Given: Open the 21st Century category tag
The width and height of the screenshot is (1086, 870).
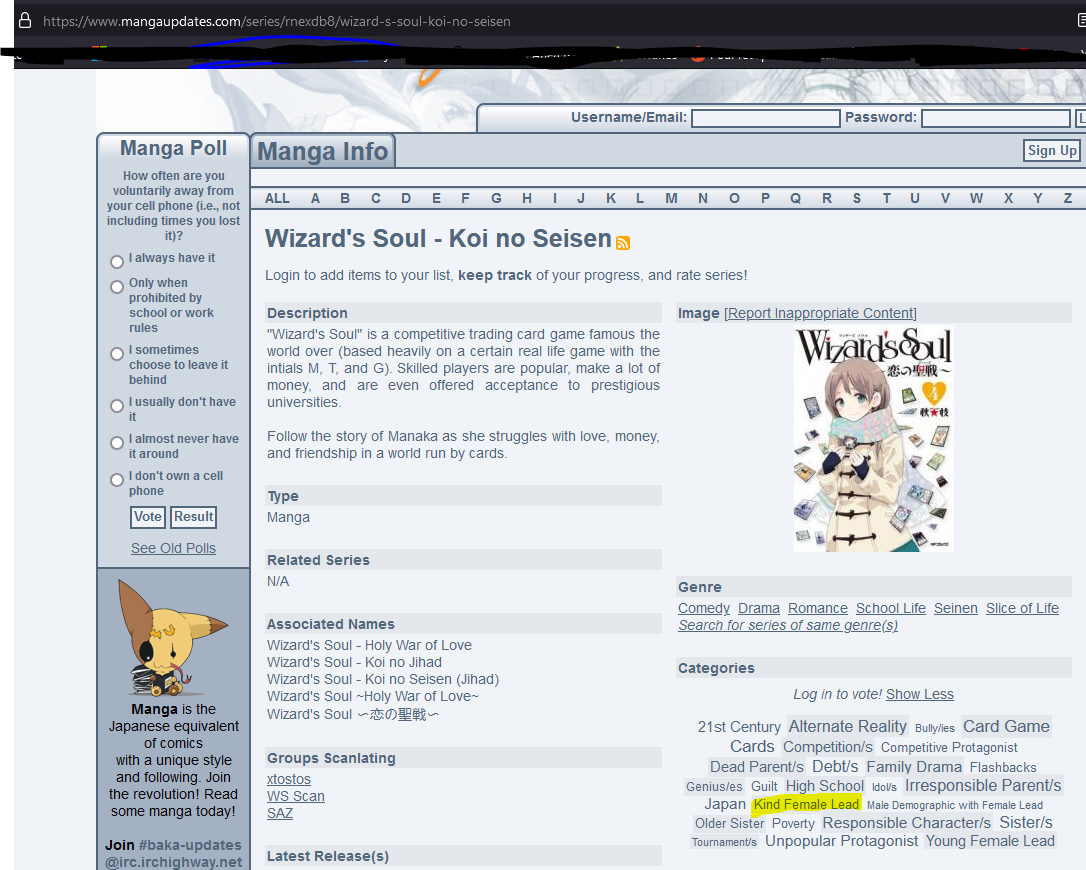Looking at the screenshot, I should [739, 727].
